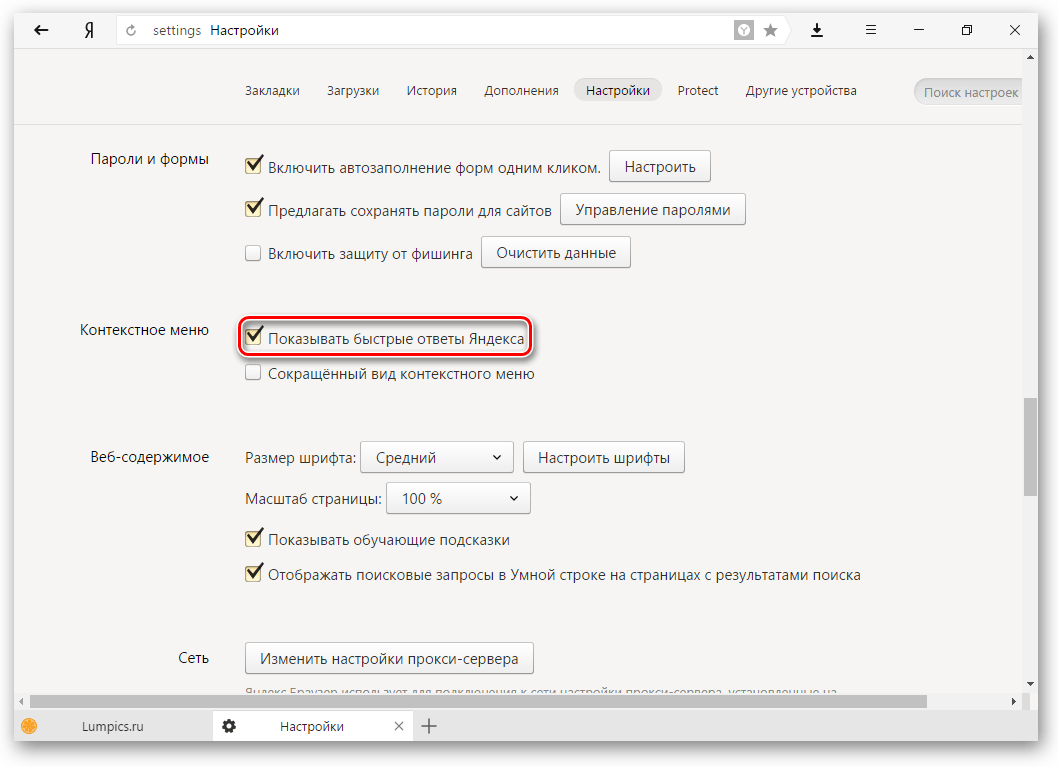Reload page with the refresh icon
The image size is (1058, 767).
131,31
